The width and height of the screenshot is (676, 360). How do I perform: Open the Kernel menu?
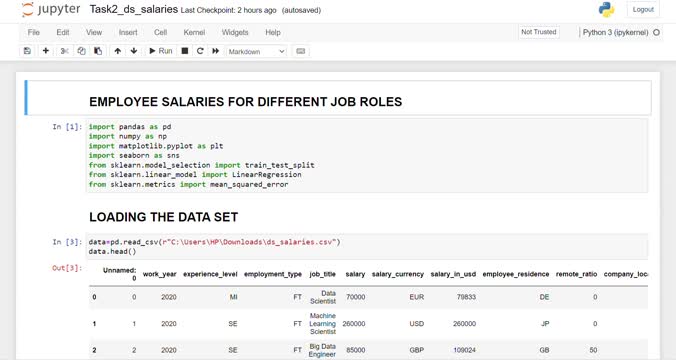coord(194,32)
